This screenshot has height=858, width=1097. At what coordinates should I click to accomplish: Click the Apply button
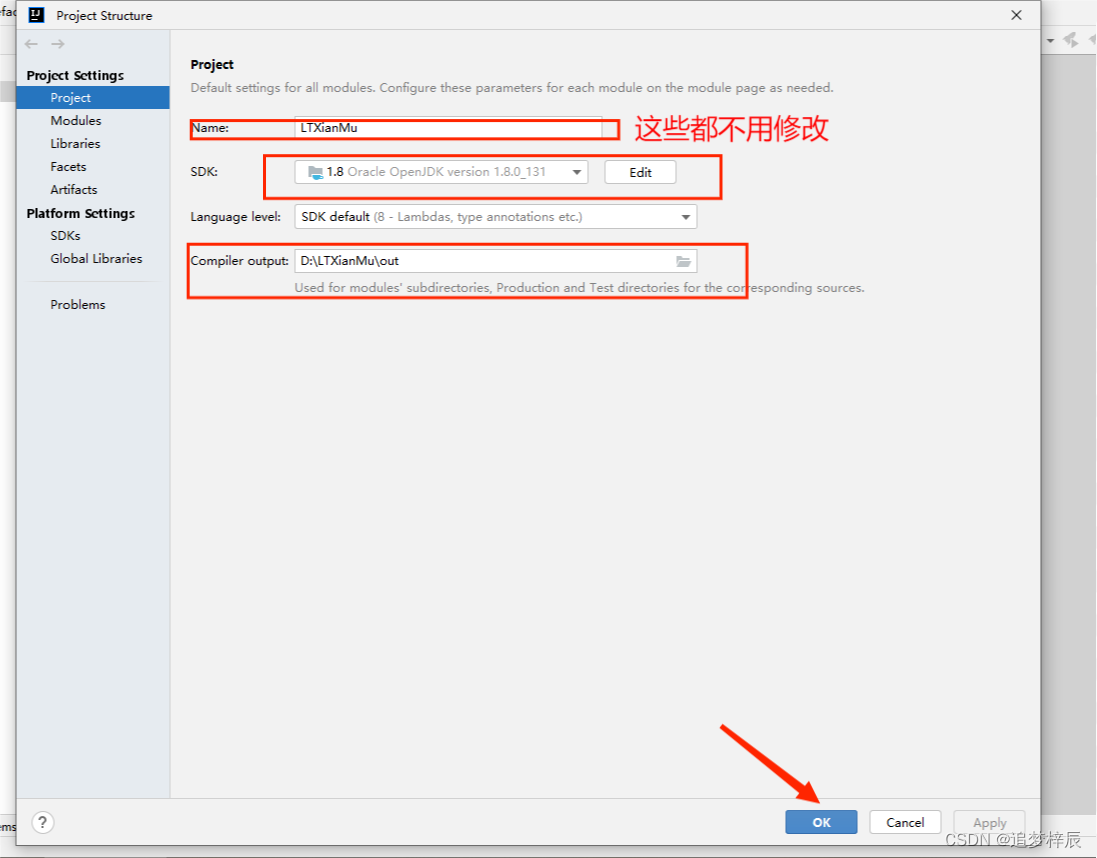(989, 822)
